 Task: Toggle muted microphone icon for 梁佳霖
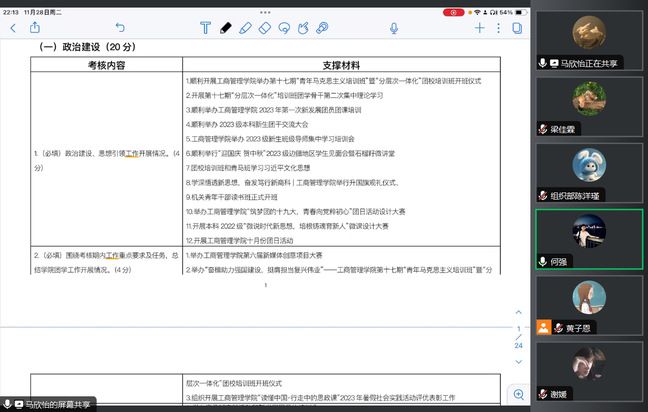(542, 129)
